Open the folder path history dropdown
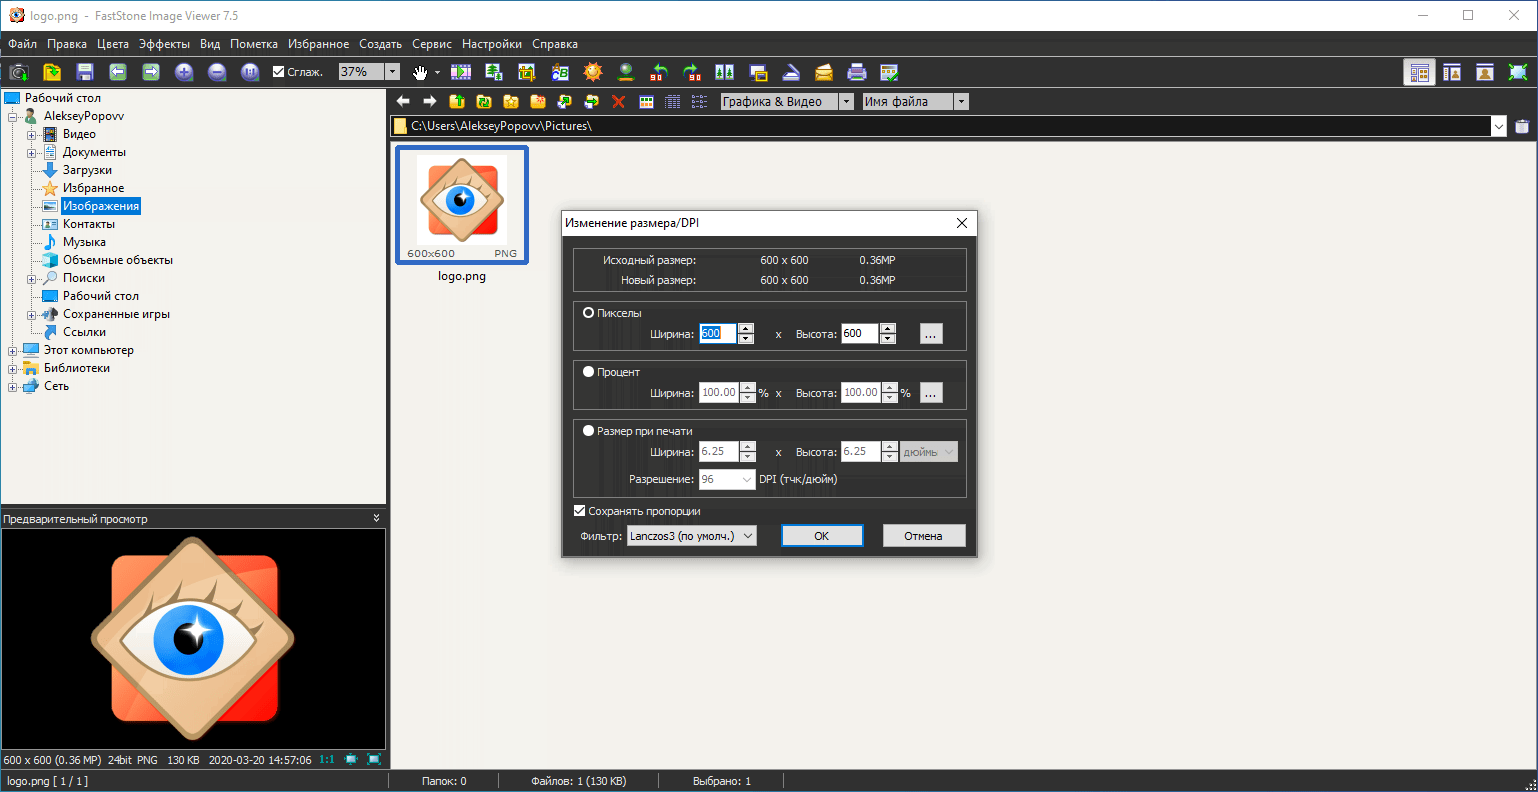The width and height of the screenshot is (1538, 792). 1498,126
